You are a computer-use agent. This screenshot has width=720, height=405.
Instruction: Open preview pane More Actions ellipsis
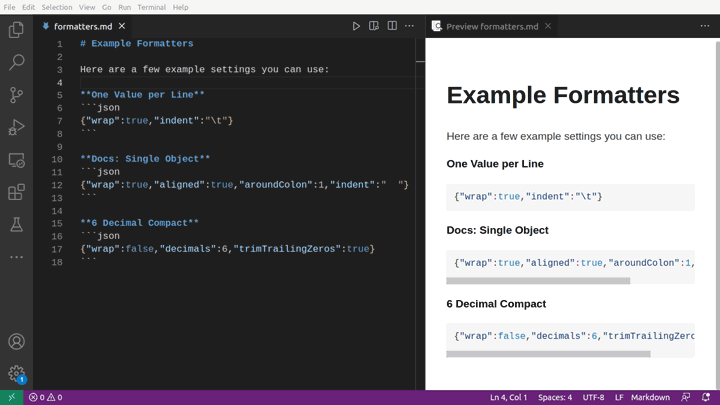click(x=705, y=26)
